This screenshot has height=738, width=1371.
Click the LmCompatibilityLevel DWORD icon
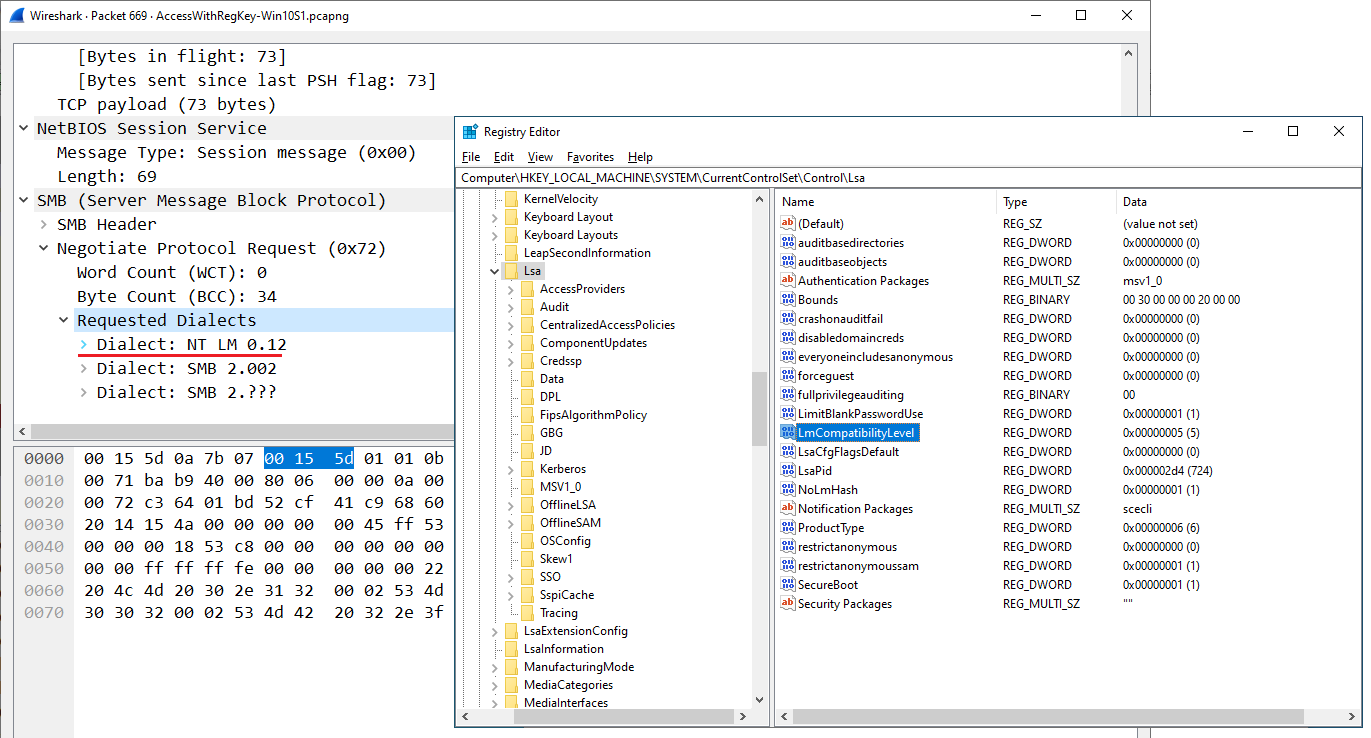click(787, 433)
